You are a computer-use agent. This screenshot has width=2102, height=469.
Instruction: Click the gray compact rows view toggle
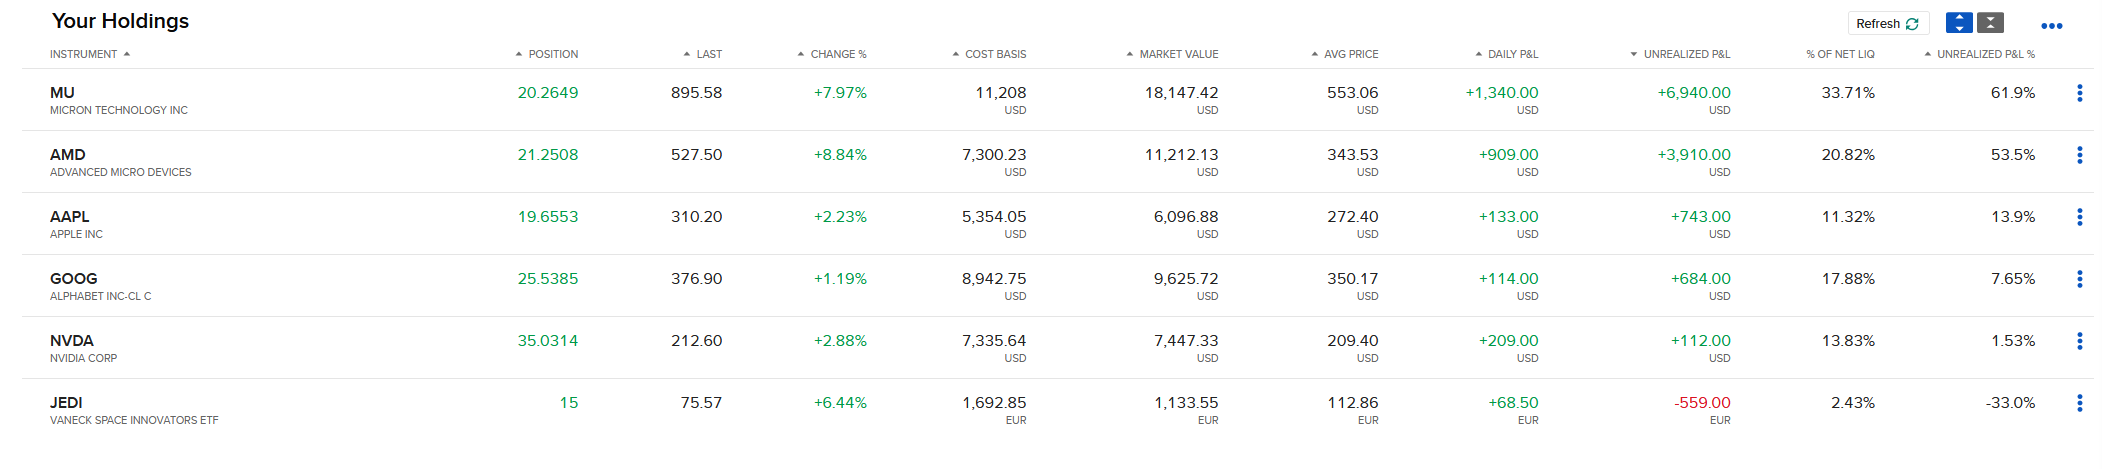click(1990, 23)
